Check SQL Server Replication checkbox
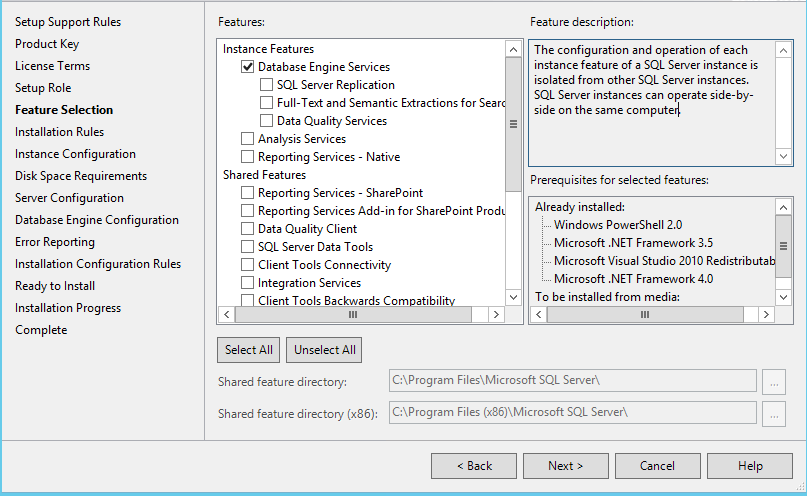Screen dimensions: 807x496 266,85
